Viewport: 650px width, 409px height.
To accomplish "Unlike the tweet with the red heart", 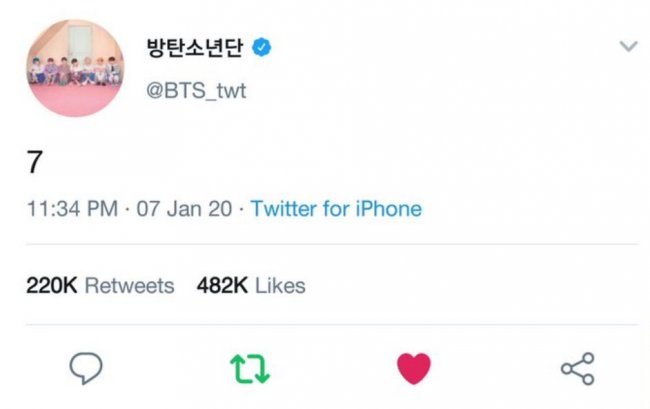I will [x=414, y=368].
